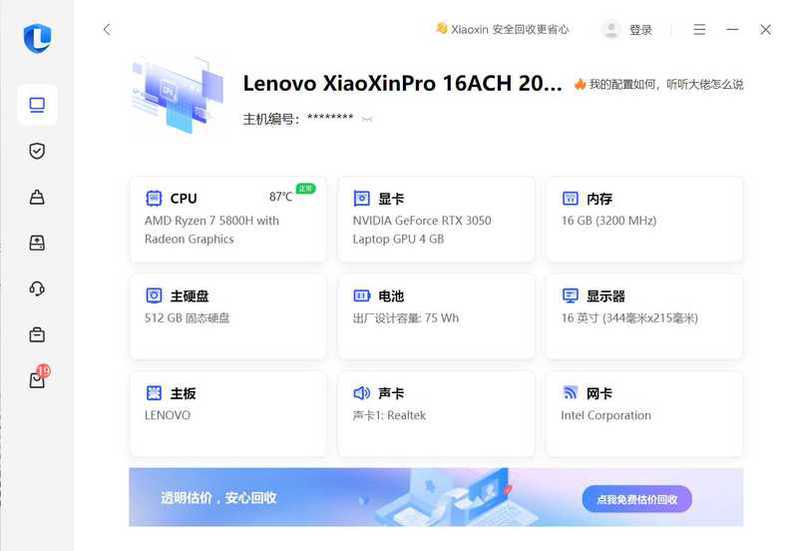Open the hamburger main menu
This screenshot has height=551, width=798.
pos(699,30)
